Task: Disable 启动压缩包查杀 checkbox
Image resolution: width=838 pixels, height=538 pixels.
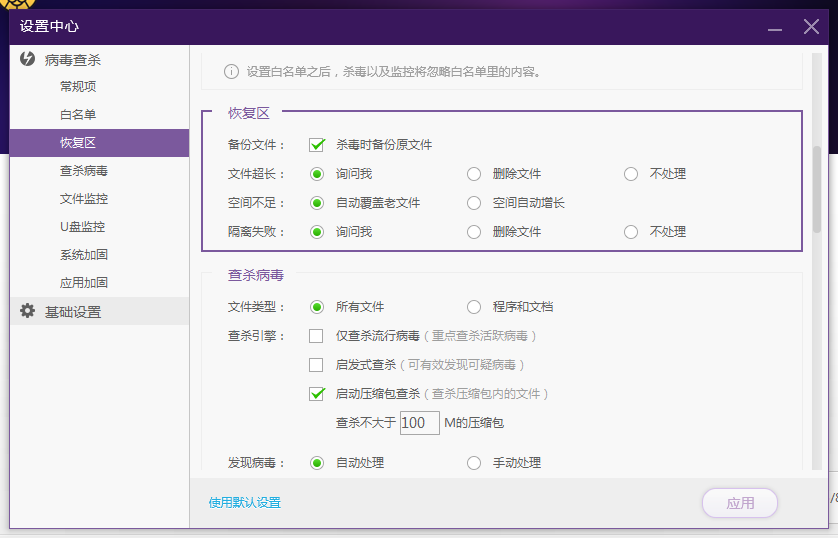Action: (317, 394)
